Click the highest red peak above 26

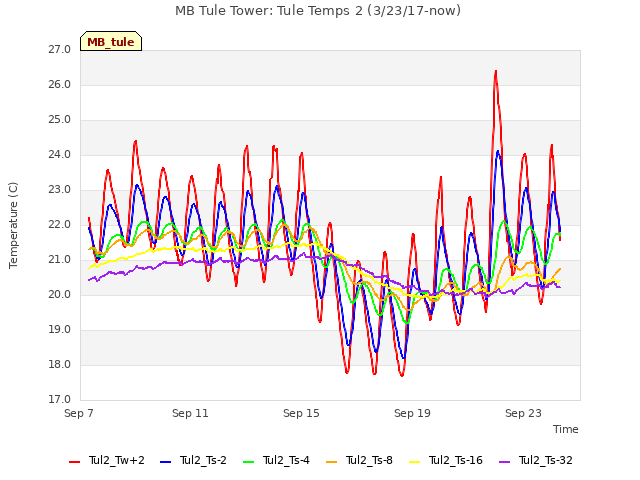496,71
